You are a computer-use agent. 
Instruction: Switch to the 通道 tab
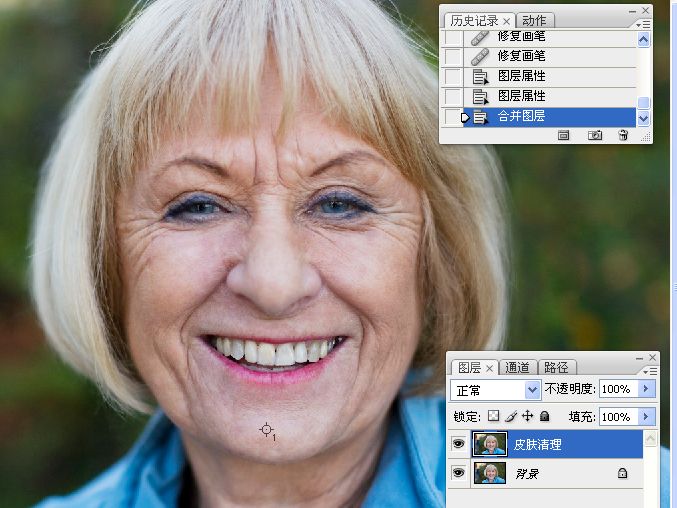click(517, 367)
